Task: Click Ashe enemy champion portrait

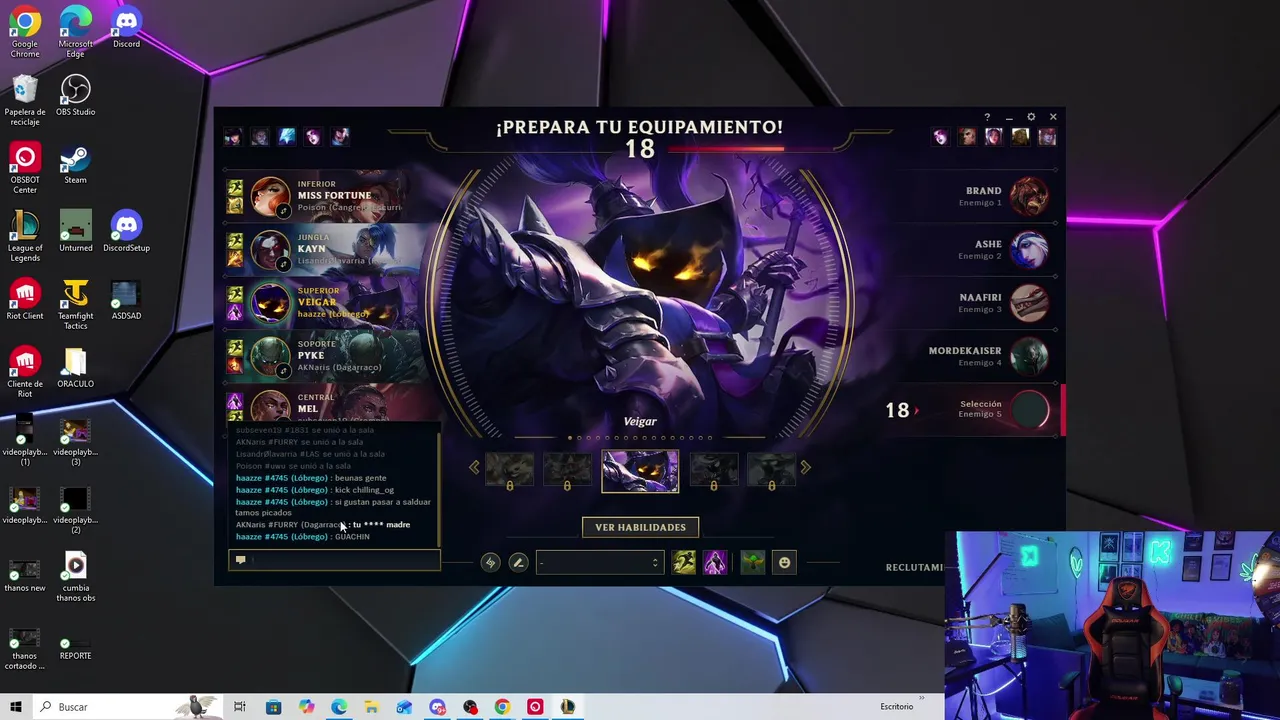Action: 1029,249
